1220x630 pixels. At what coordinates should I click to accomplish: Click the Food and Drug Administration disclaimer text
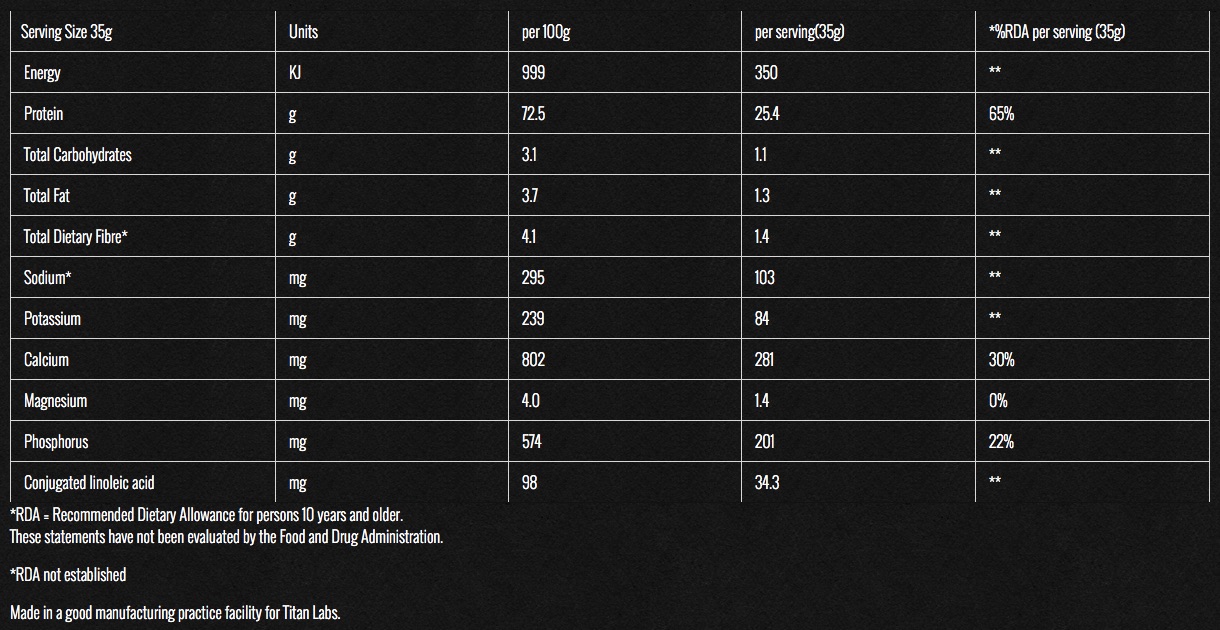226,537
